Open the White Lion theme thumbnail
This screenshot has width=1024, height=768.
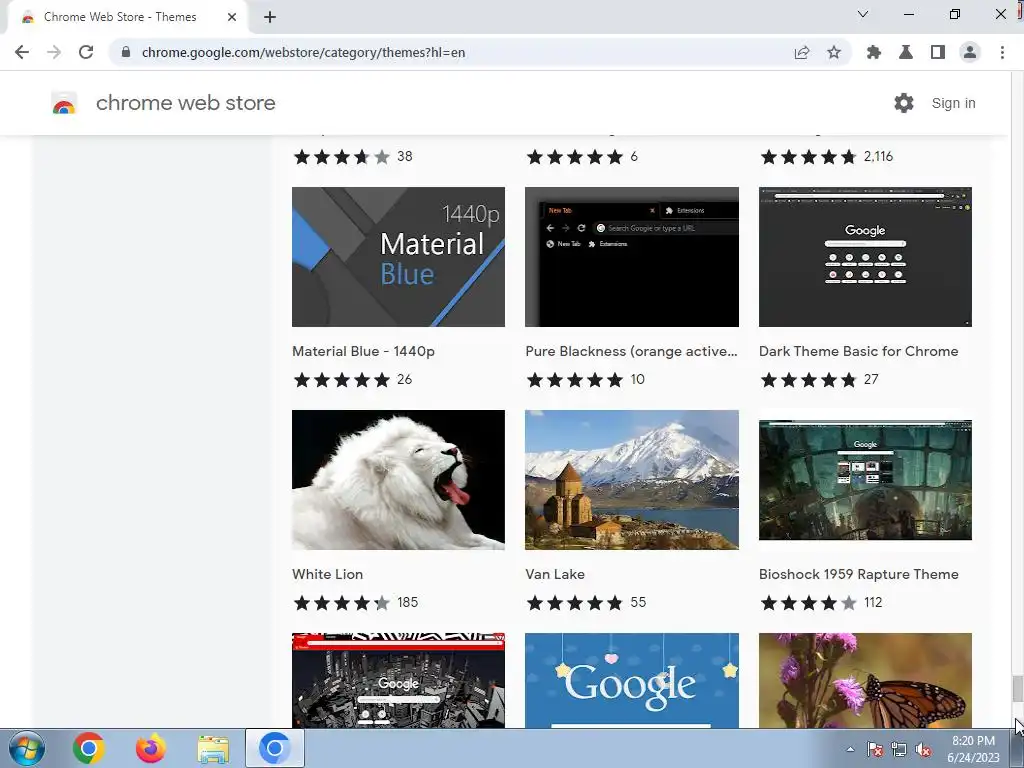398,480
